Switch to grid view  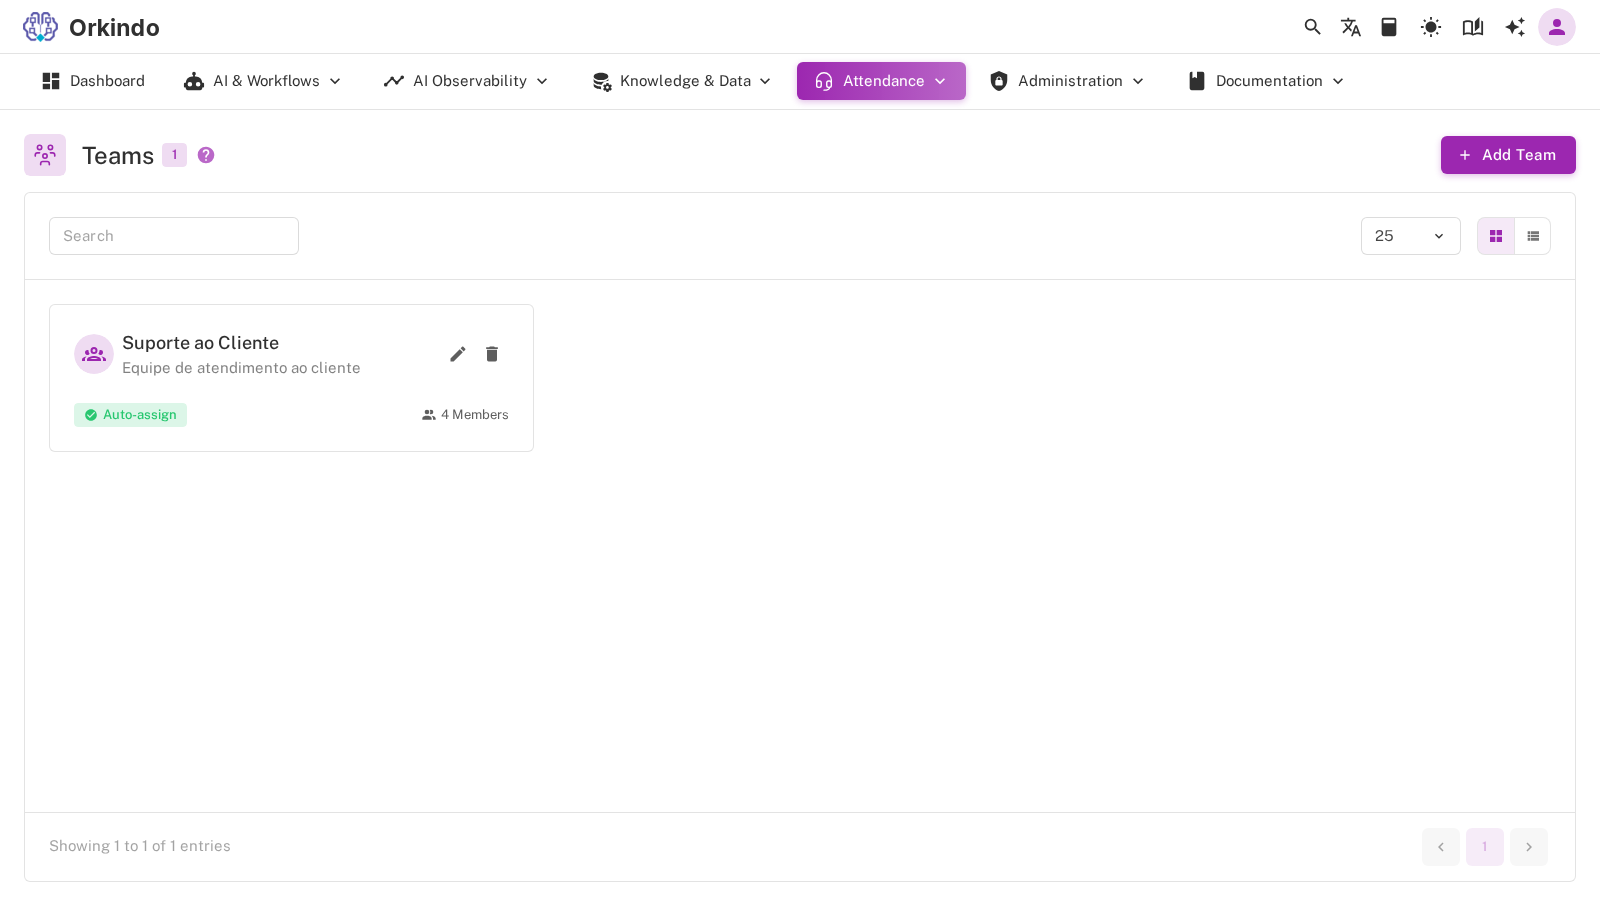[1496, 236]
